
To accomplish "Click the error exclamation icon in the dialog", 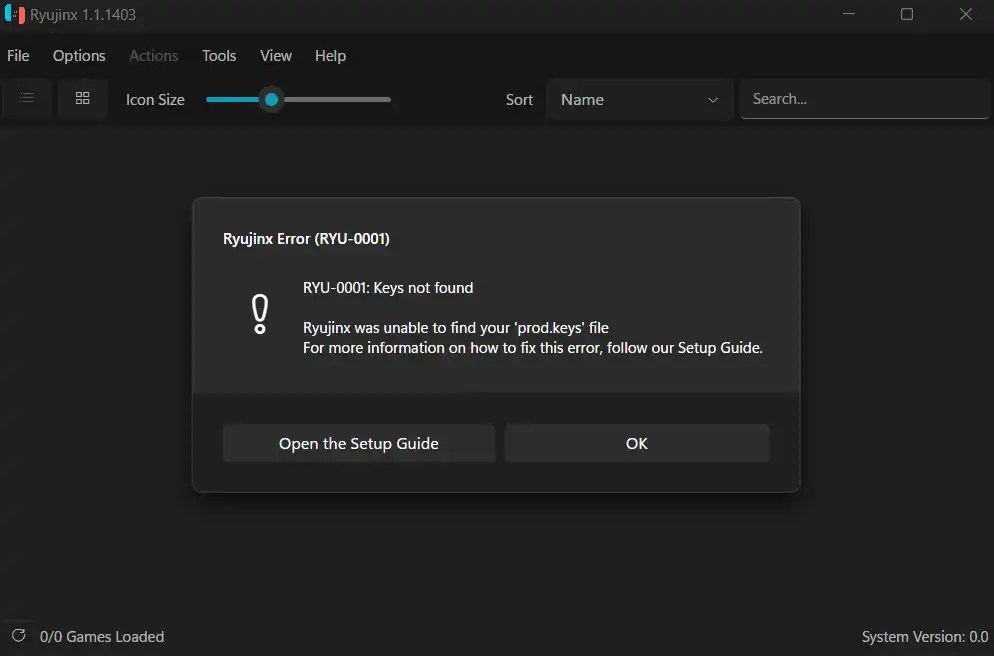I will point(260,313).
